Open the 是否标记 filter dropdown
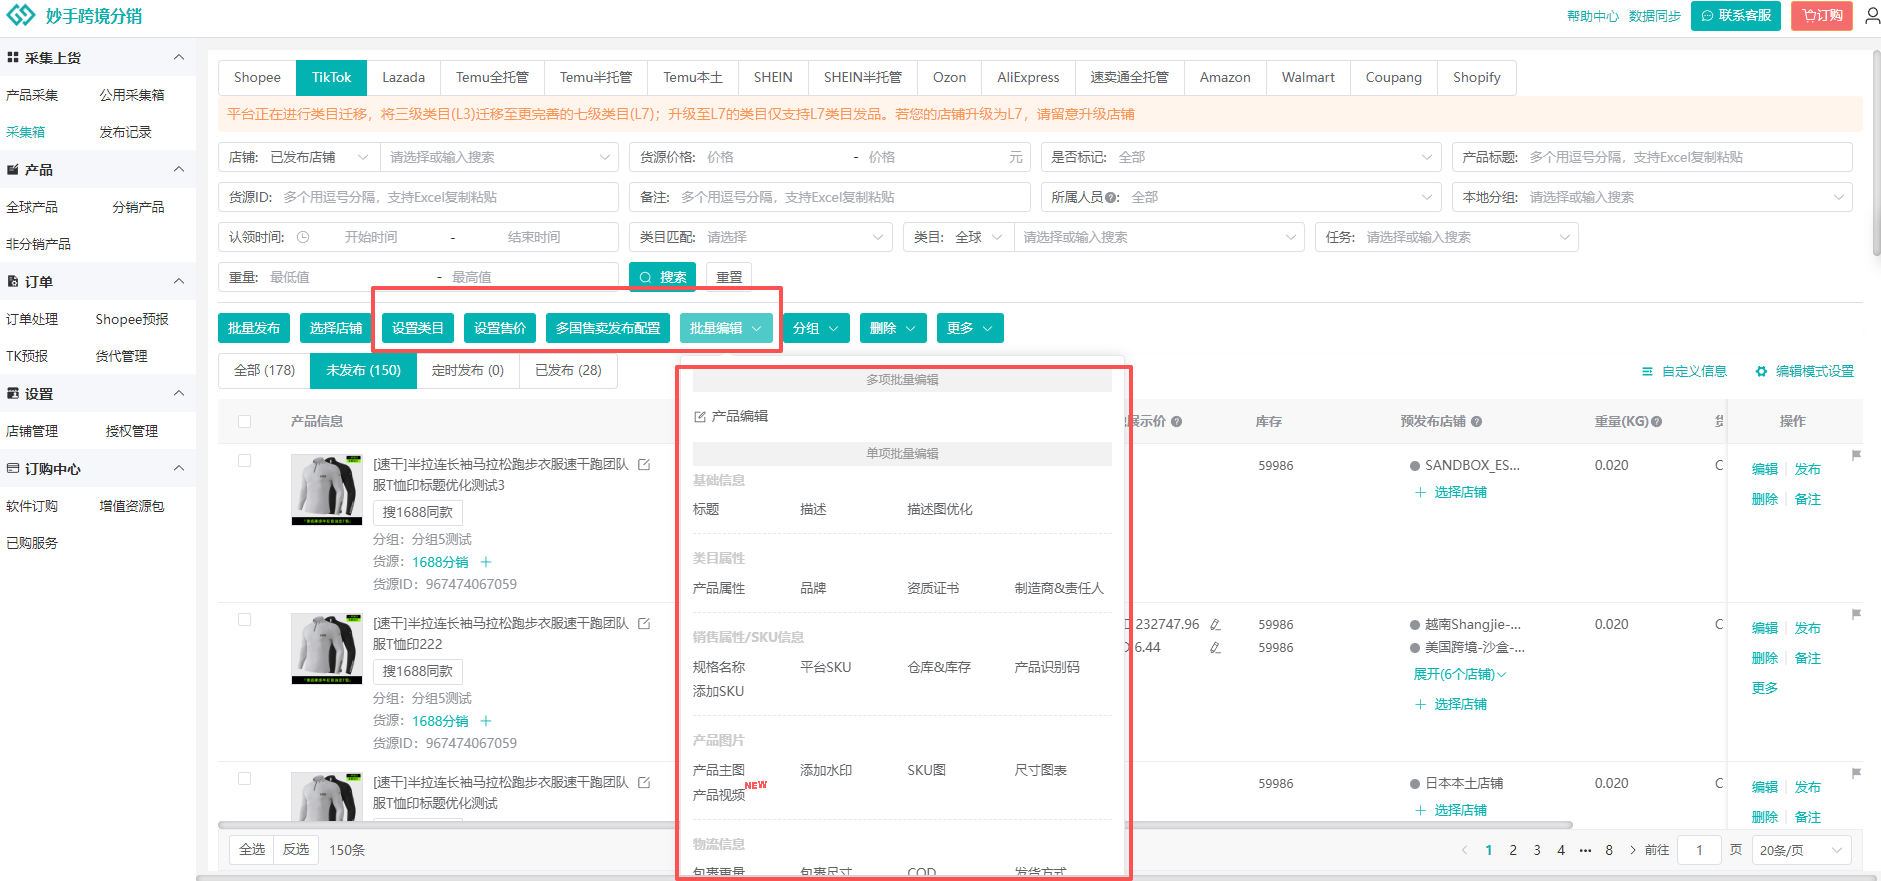Viewport: 1881px width, 881px height. 1240,157
